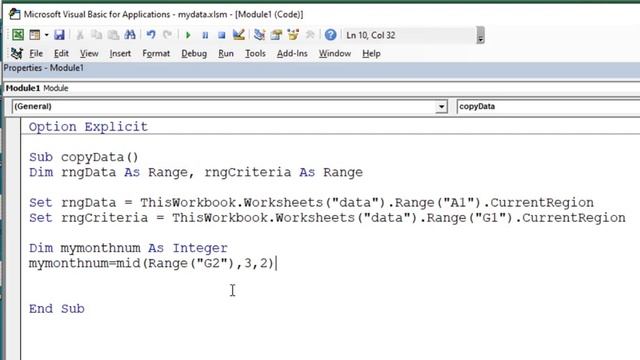The image size is (640, 360).
Task: Save the mydata.xlsm project
Action: pos(59,35)
